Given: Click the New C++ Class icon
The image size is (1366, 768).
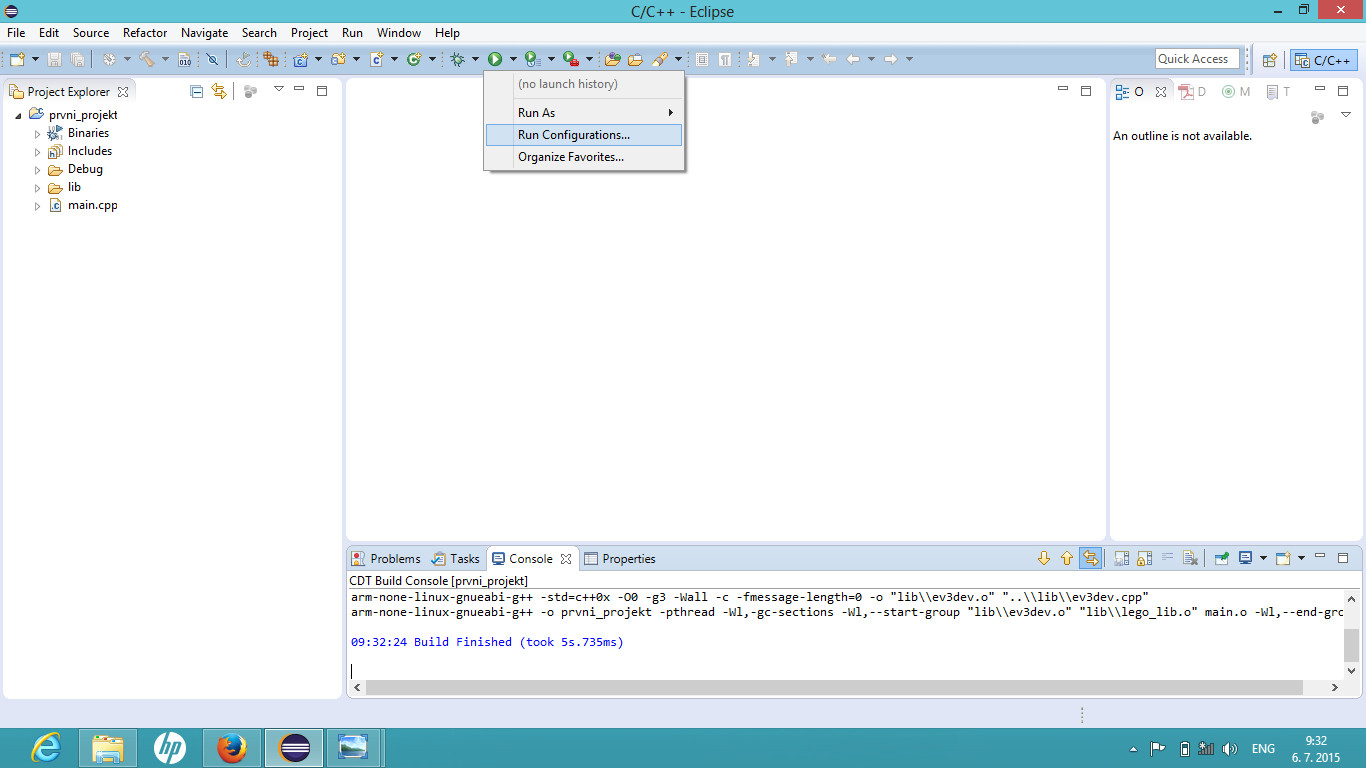Looking at the screenshot, I should click(414, 60).
